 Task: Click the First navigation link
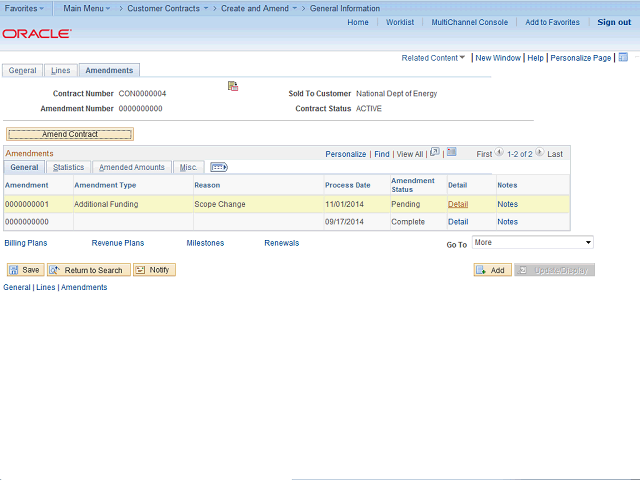coord(484,154)
